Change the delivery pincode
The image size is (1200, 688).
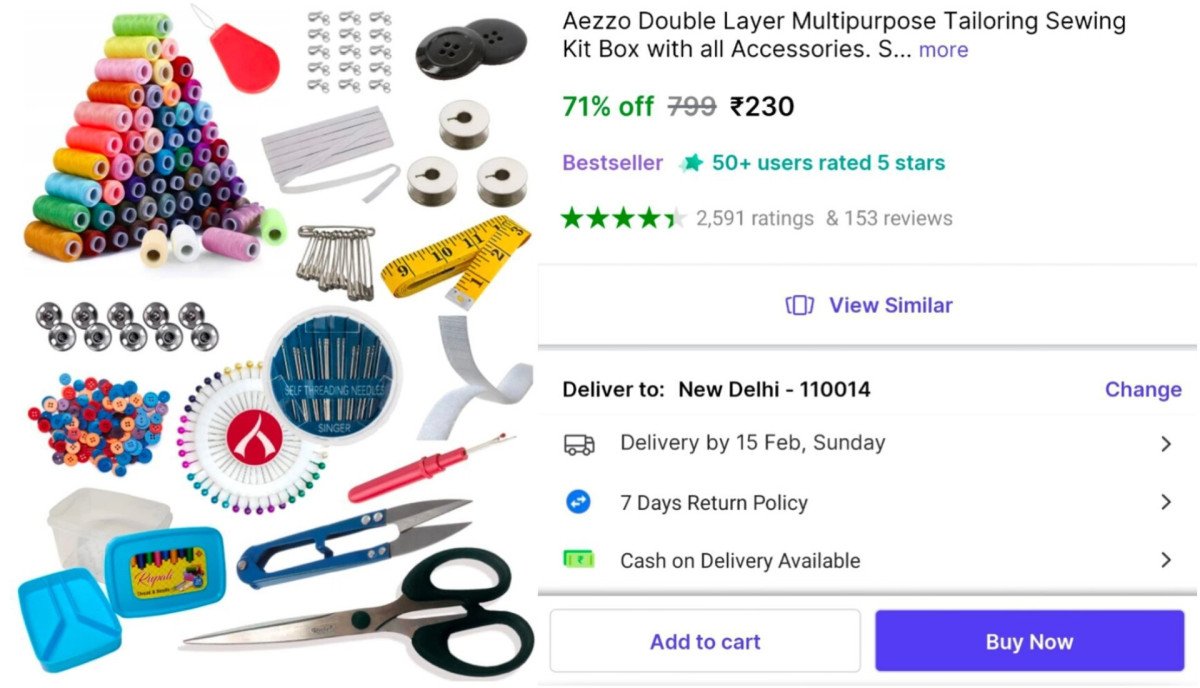[1143, 389]
